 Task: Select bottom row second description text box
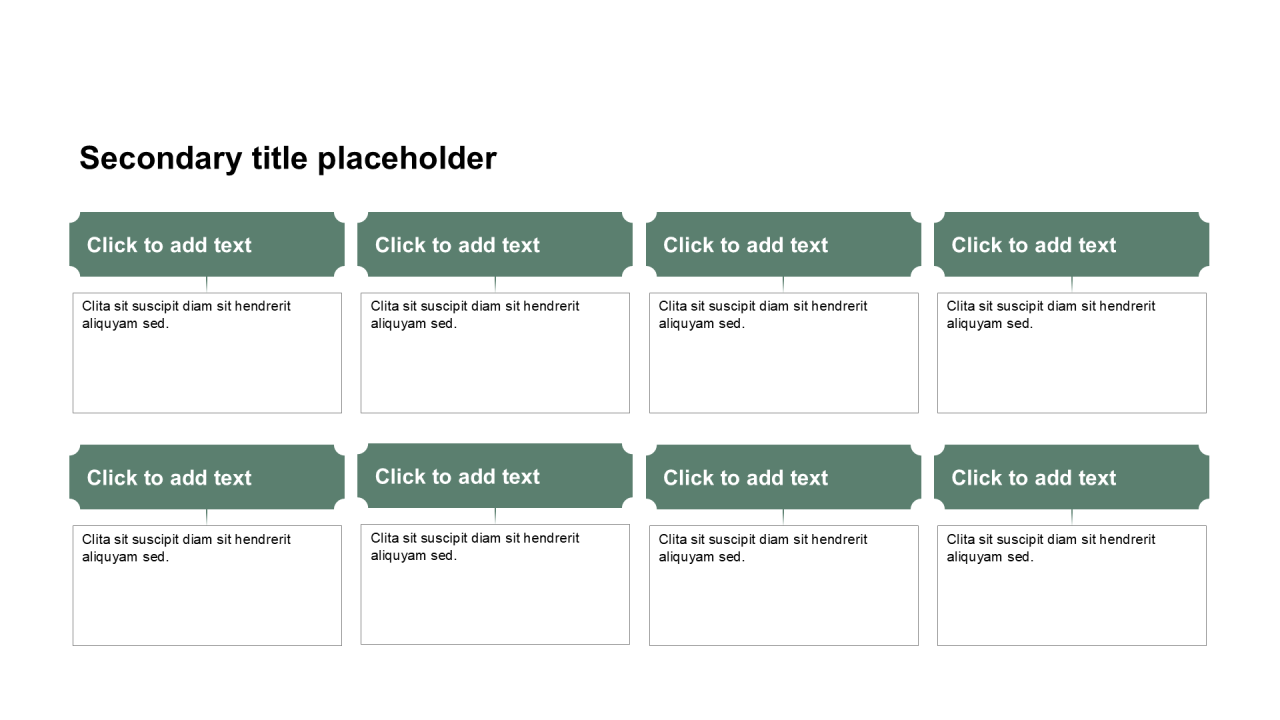click(x=495, y=584)
